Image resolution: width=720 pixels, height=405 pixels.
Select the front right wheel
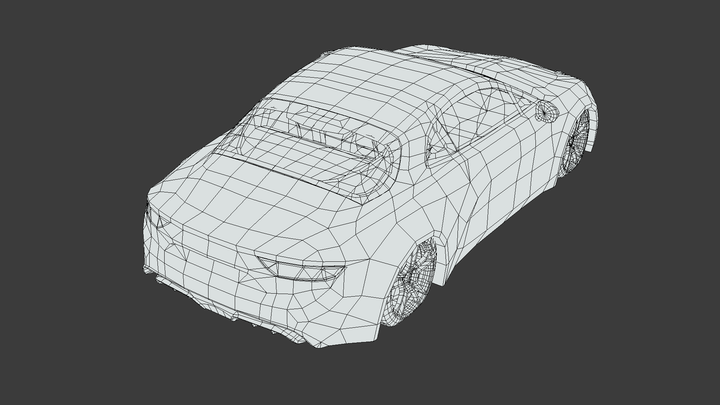pos(577,142)
